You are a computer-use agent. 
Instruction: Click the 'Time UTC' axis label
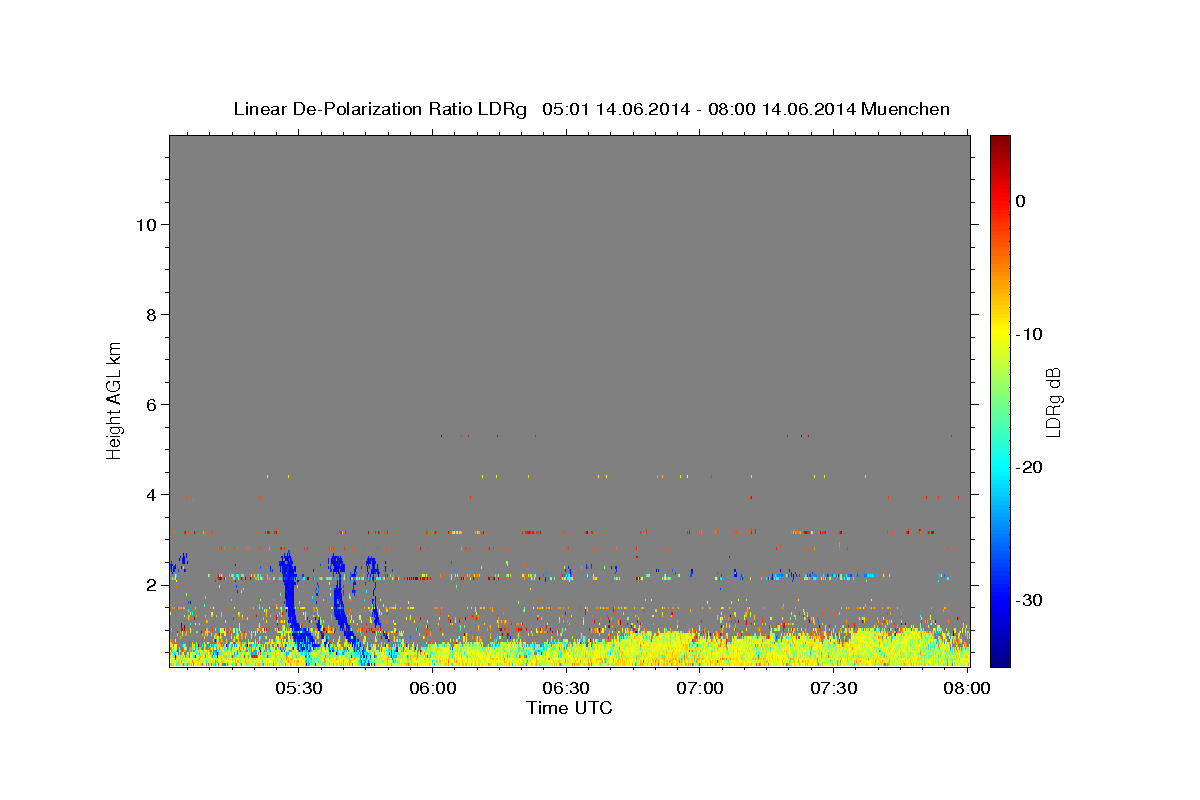click(569, 708)
